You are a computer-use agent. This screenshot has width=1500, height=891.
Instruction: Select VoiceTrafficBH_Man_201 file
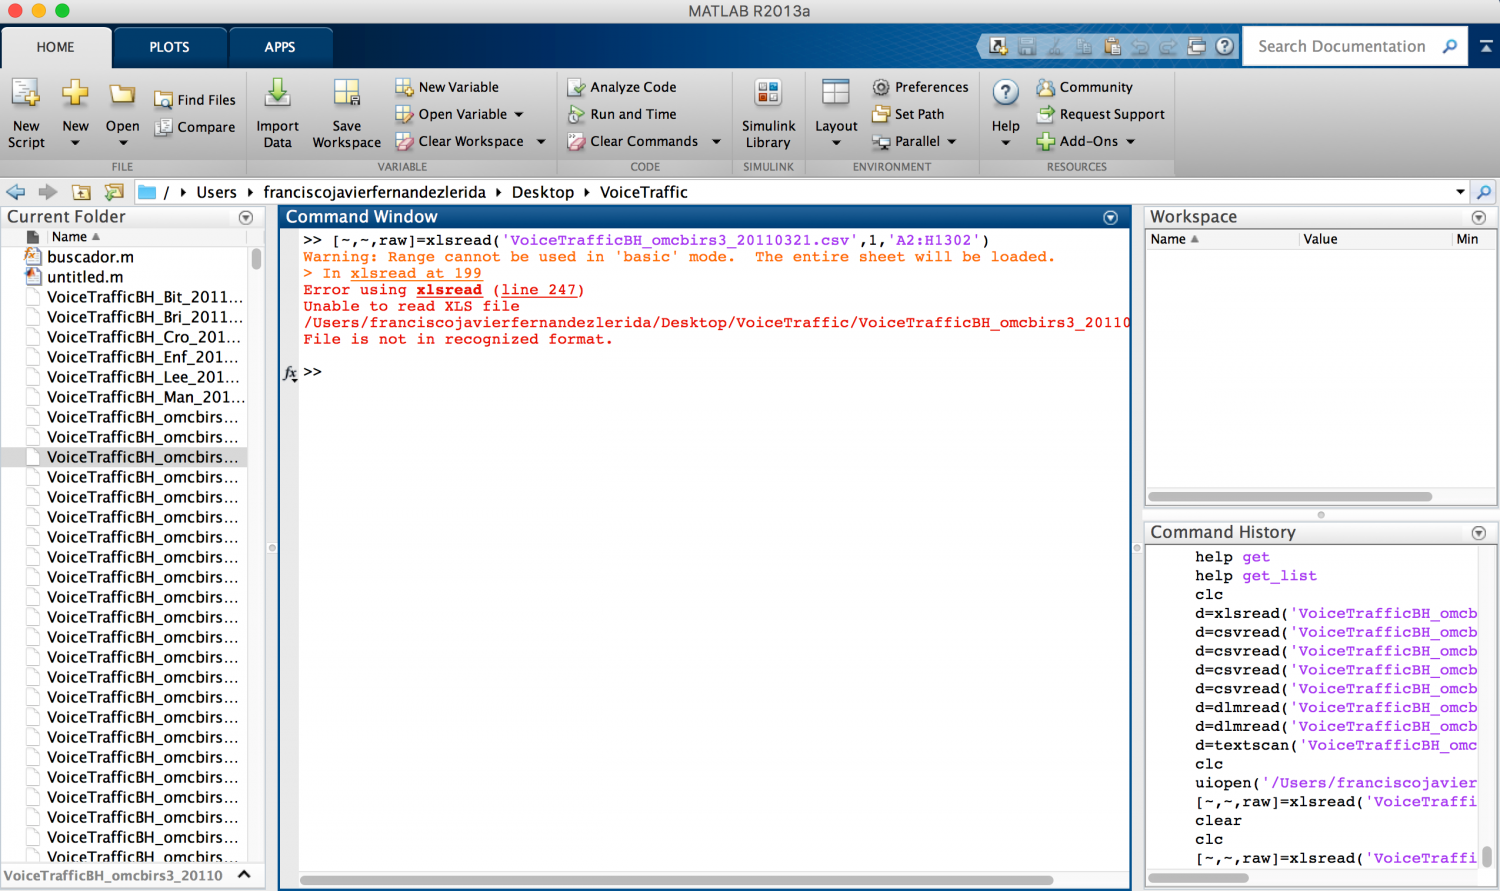[x=145, y=397]
